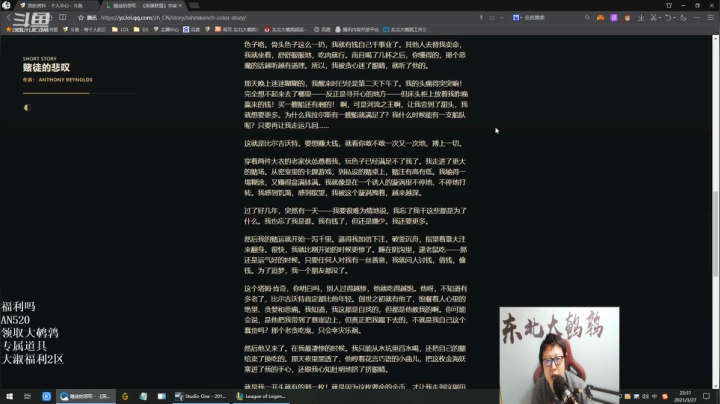Image resolution: width=720 pixels, height=404 pixels.
Task: Open the orange round extension icon
Action: click(x=627, y=17)
